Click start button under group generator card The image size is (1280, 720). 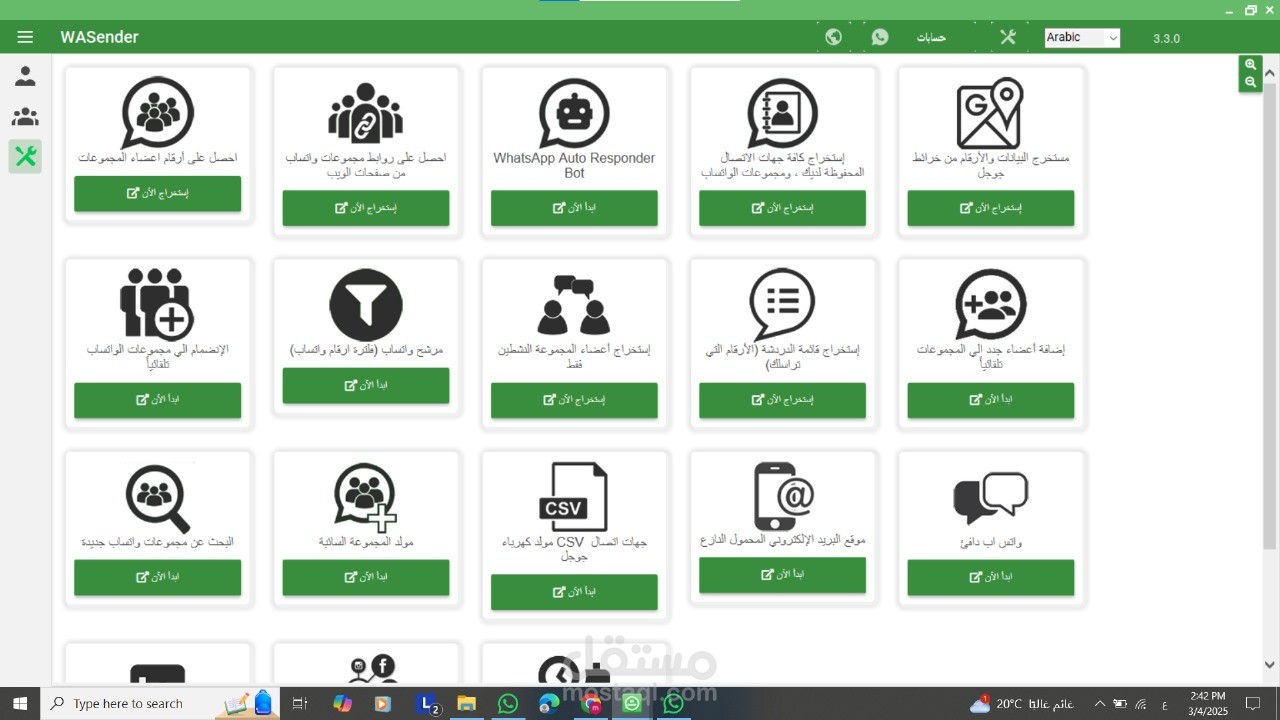point(366,577)
